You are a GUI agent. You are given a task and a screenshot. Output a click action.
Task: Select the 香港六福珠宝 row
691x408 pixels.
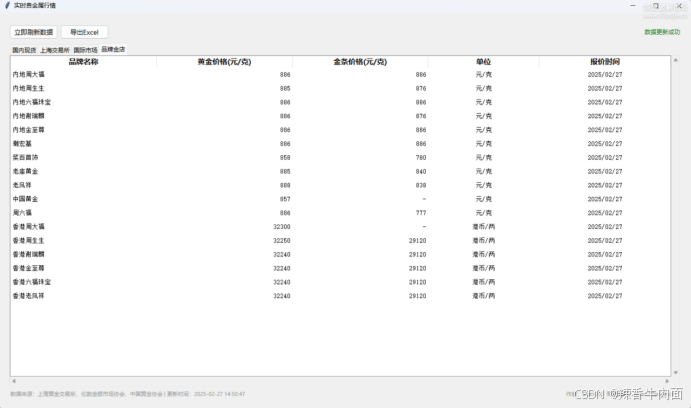pos(341,282)
